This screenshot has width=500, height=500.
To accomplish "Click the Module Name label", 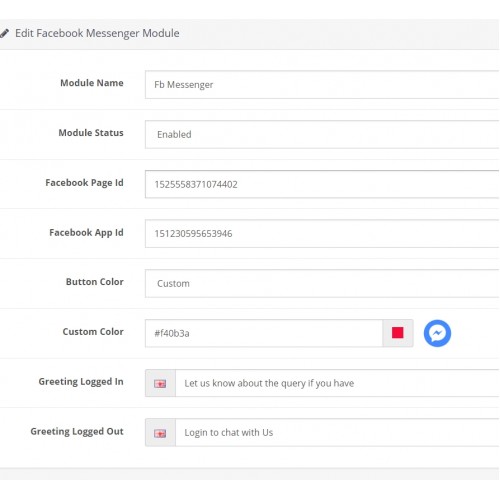I will (x=92, y=83).
